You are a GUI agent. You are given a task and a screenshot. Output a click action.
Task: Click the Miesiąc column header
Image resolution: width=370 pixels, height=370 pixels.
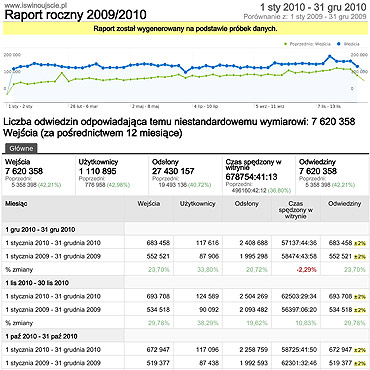pyautogui.click(x=63, y=209)
